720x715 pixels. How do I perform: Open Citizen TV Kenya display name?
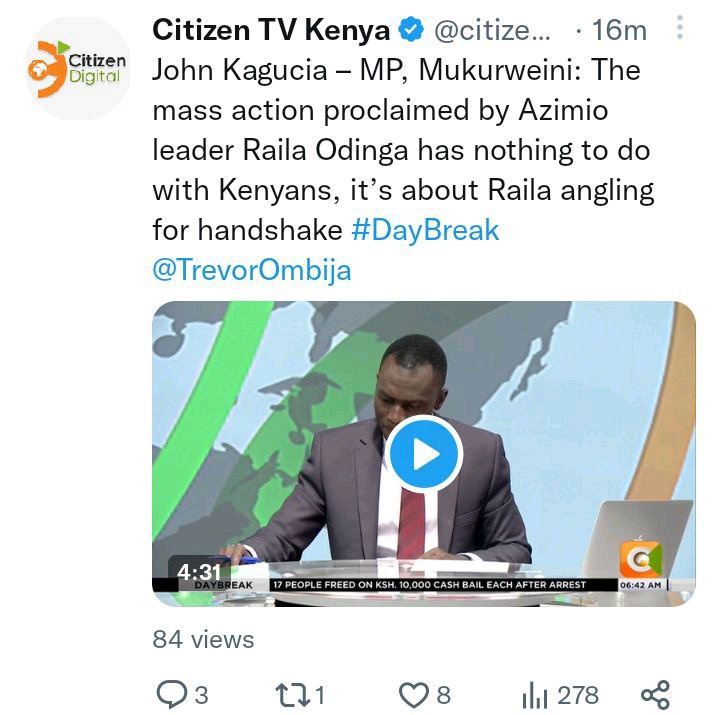tap(271, 30)
